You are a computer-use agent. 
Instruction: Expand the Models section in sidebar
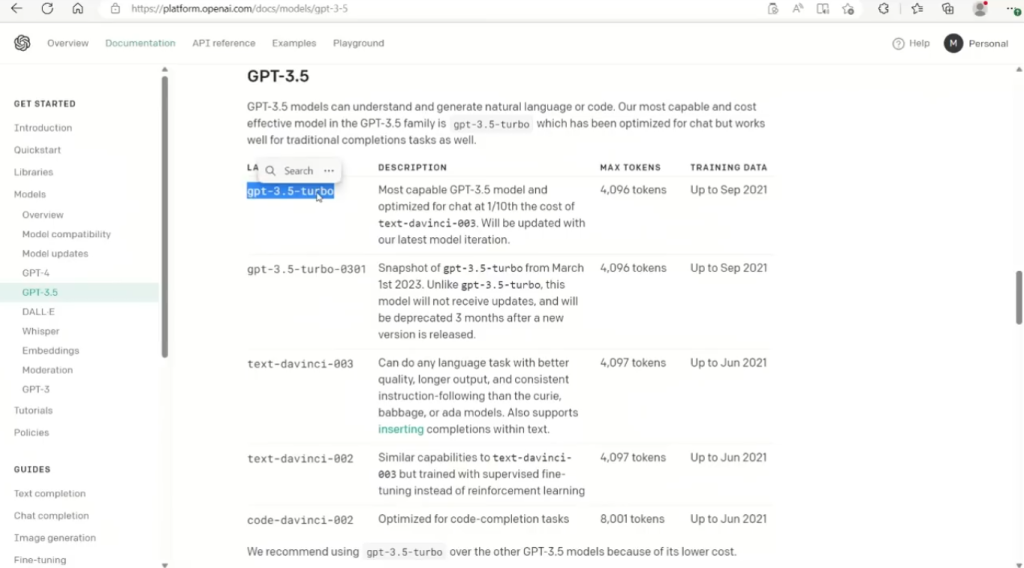30,194
